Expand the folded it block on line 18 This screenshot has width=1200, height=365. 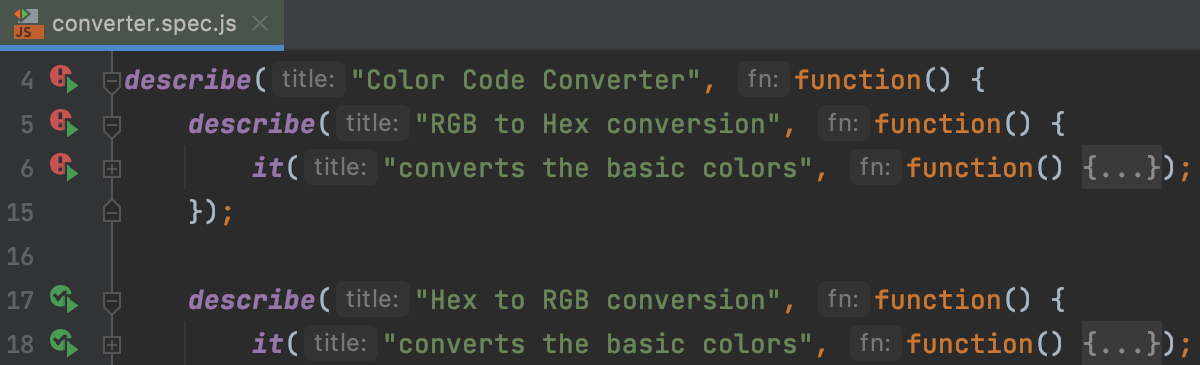112,344
